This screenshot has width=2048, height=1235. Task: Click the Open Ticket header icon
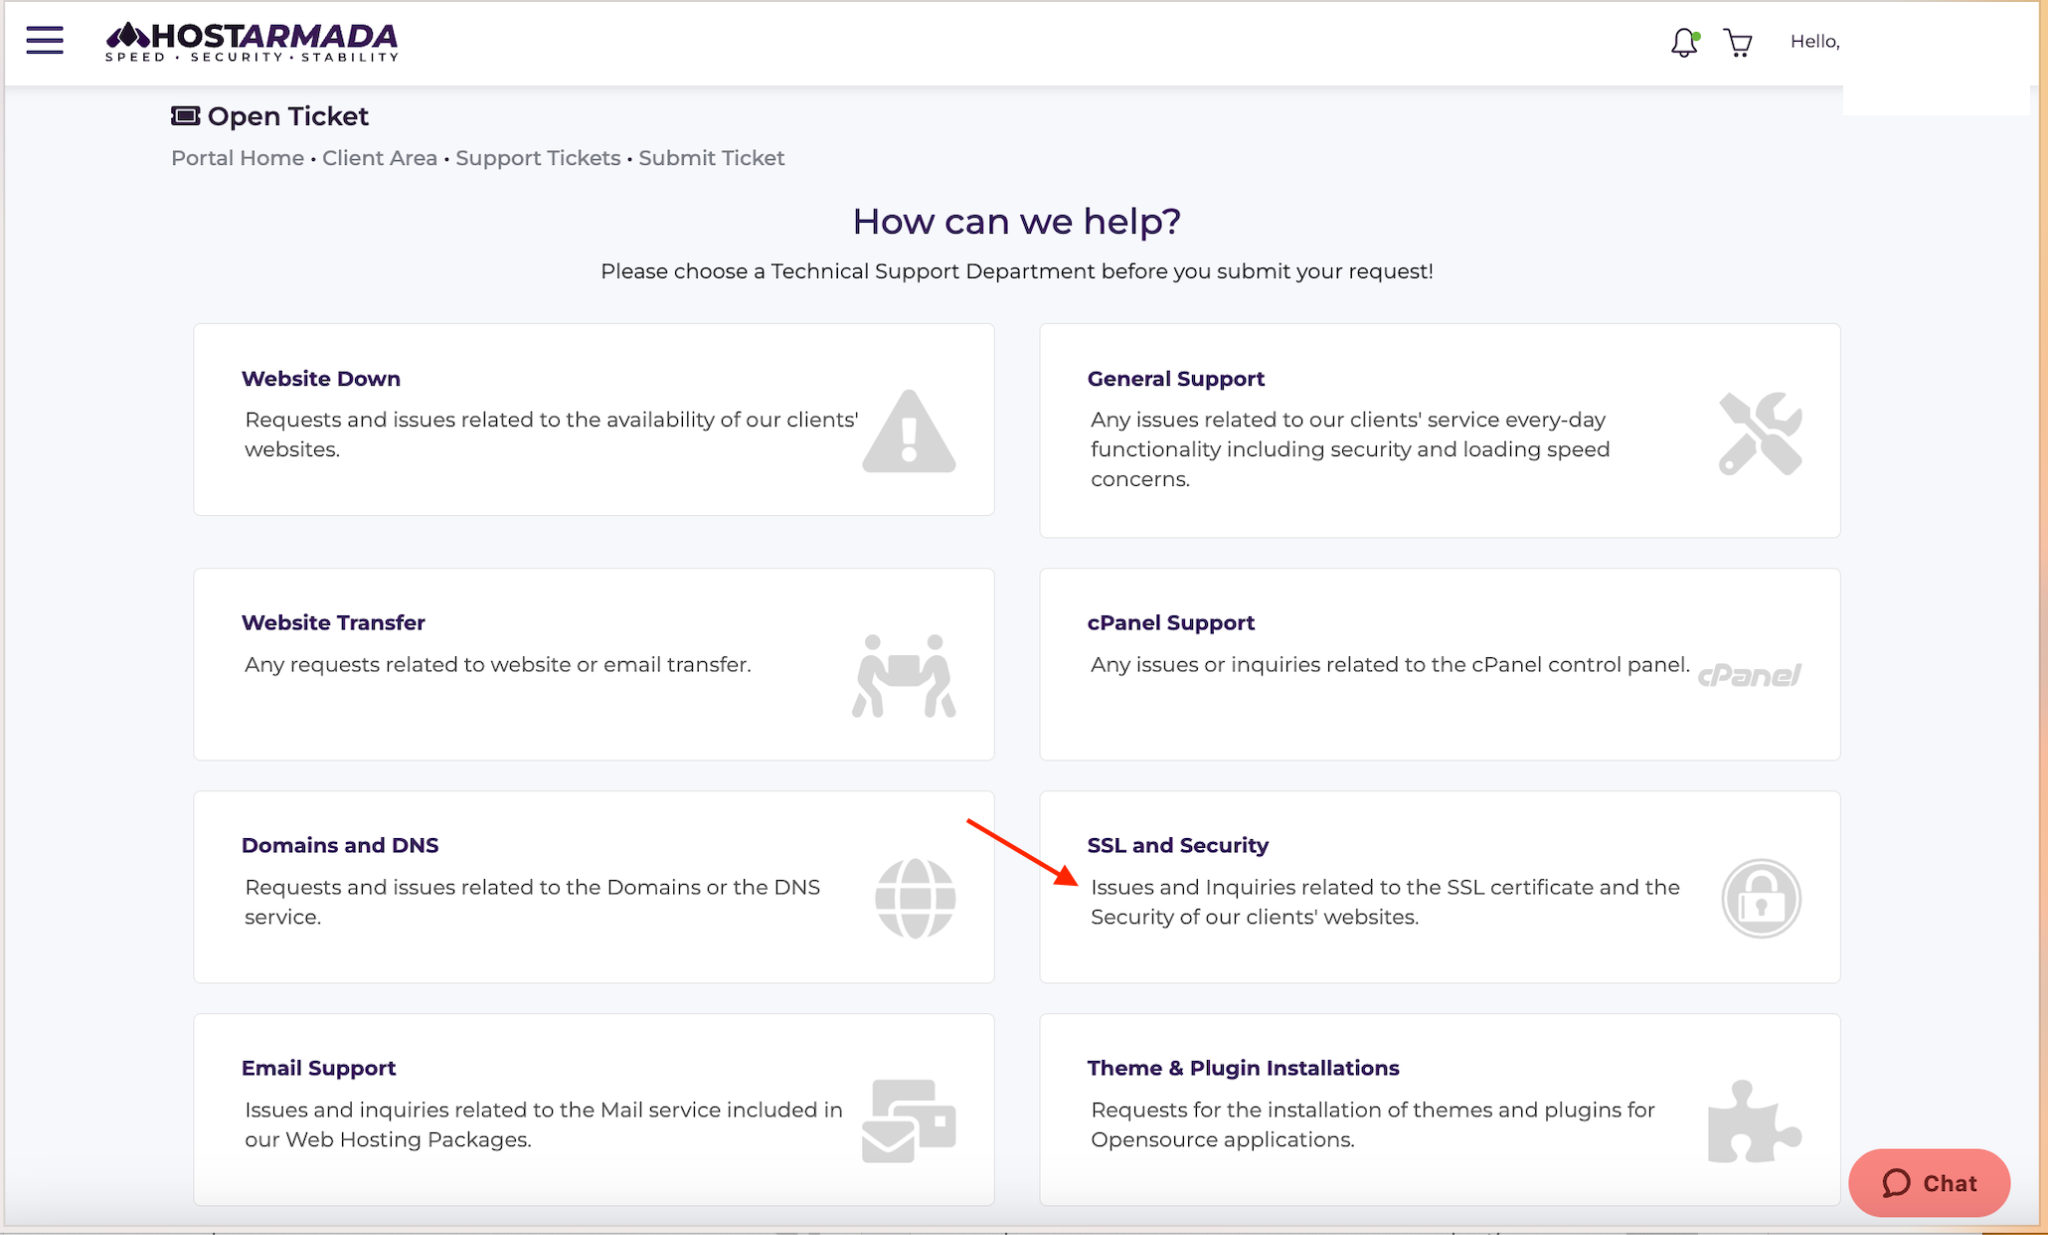point(185,116)
